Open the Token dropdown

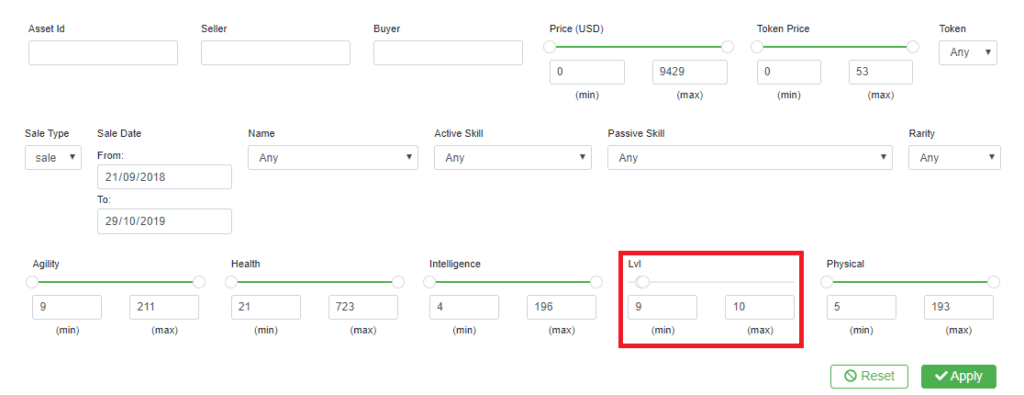(x=968, y=52)
